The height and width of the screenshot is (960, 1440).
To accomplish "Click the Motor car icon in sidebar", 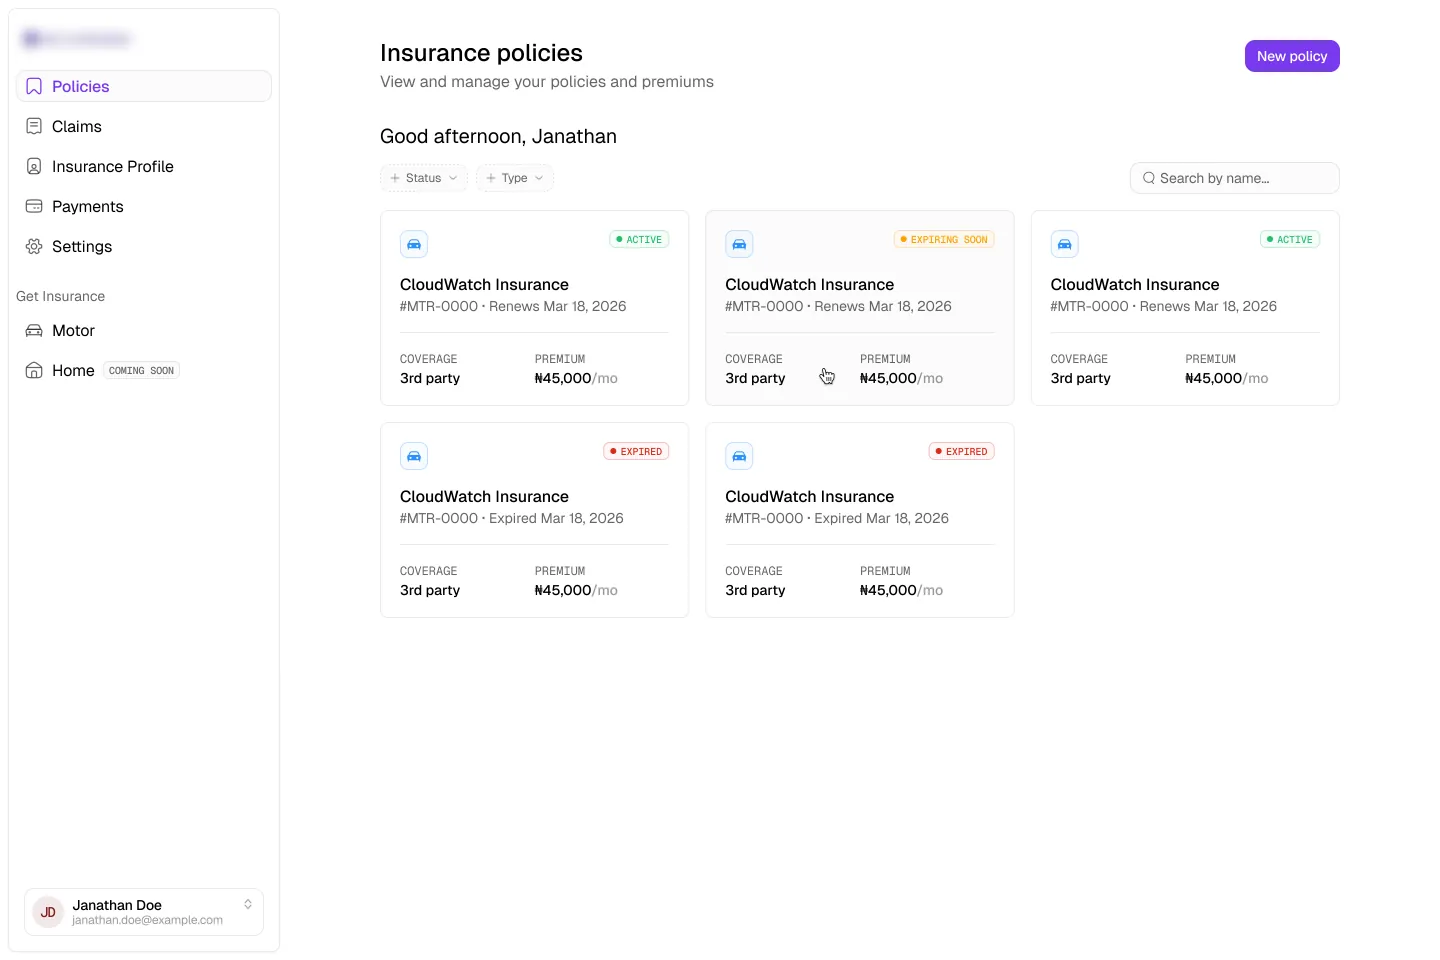I will click(34, 330).
